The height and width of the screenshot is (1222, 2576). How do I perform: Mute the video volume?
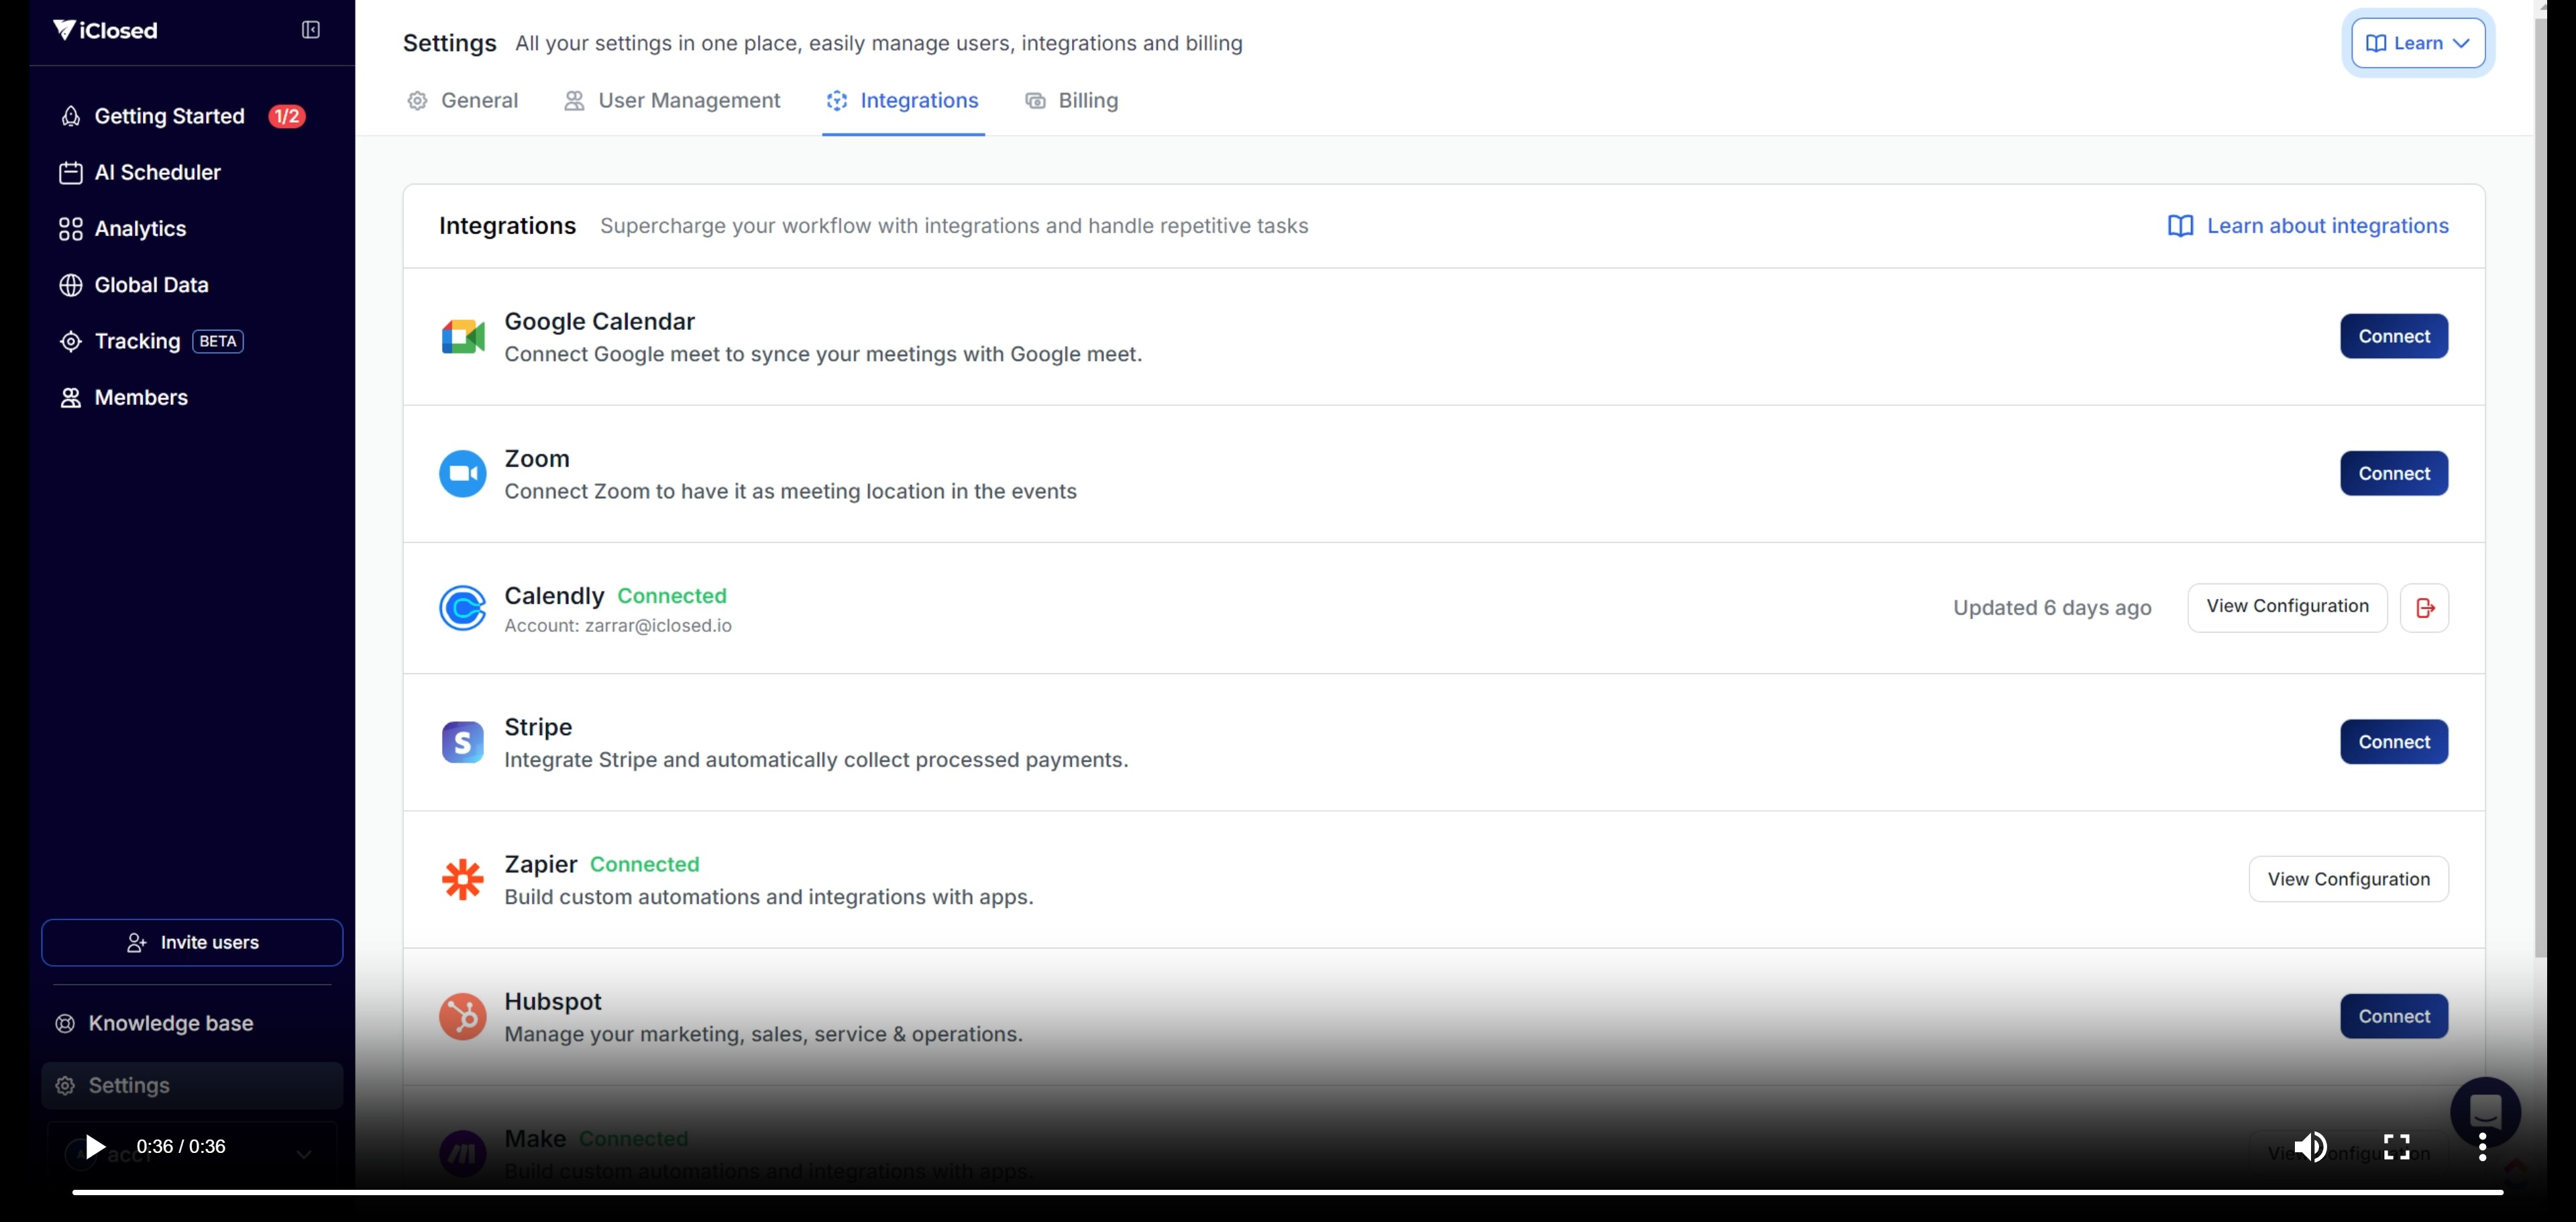coord(2310,1147)
